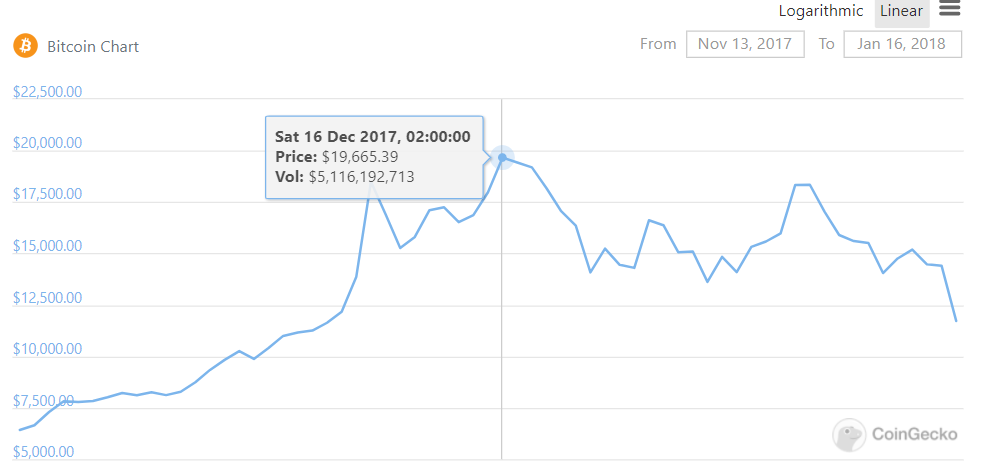Select the Linear scale option

point(901,11)
